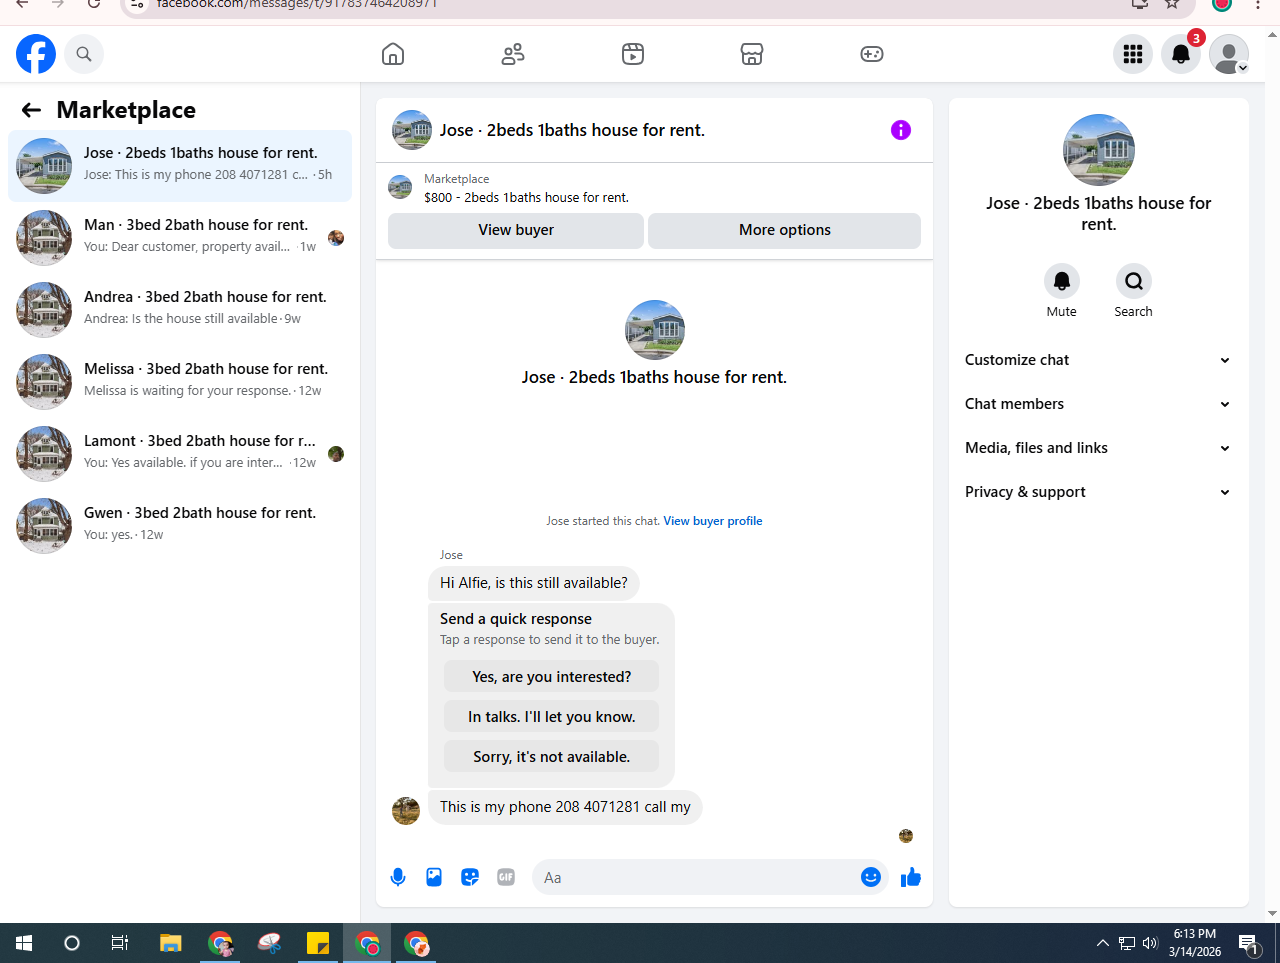Open the network icon in system tray

1127,943
